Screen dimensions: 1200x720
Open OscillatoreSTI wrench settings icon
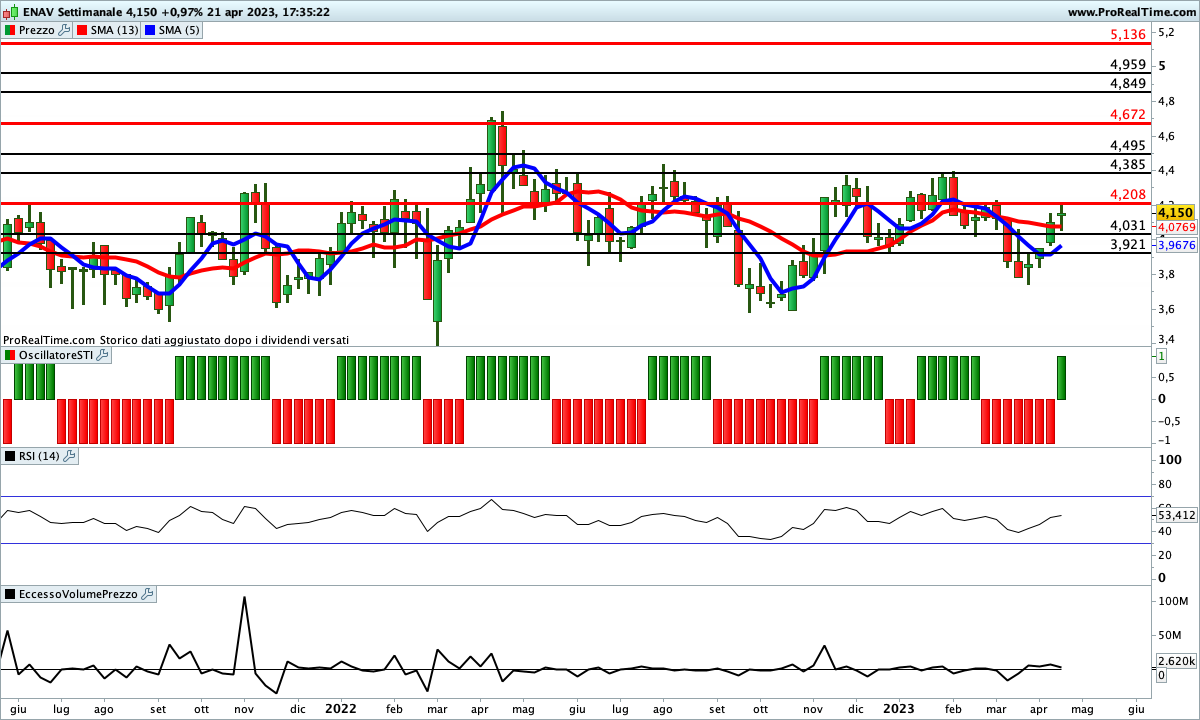[101, 355]
